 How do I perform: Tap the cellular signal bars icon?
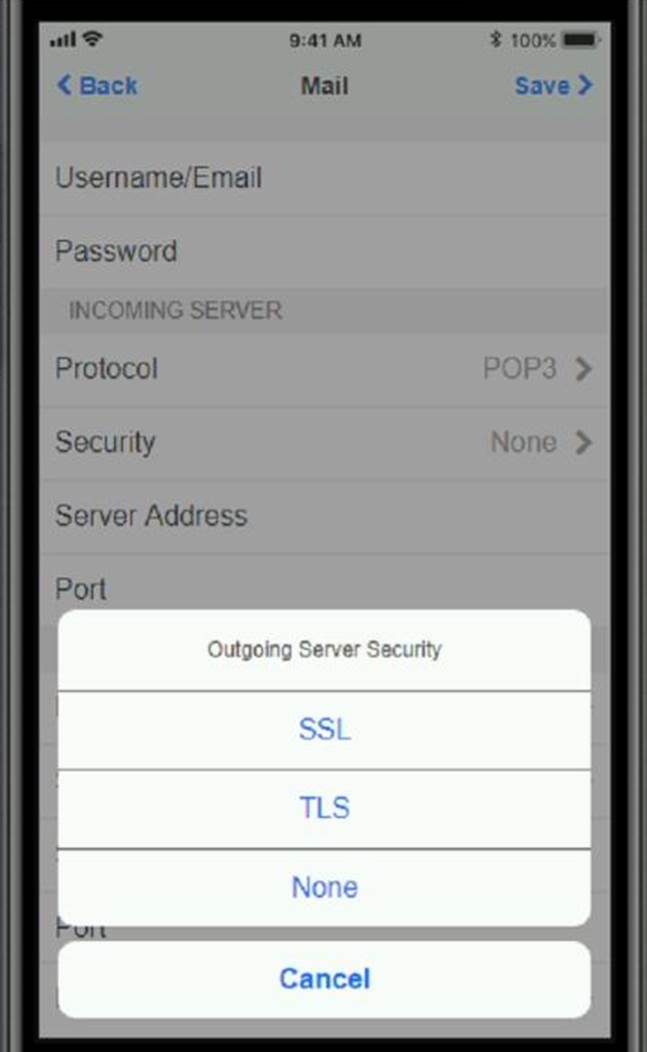point(63,40)
